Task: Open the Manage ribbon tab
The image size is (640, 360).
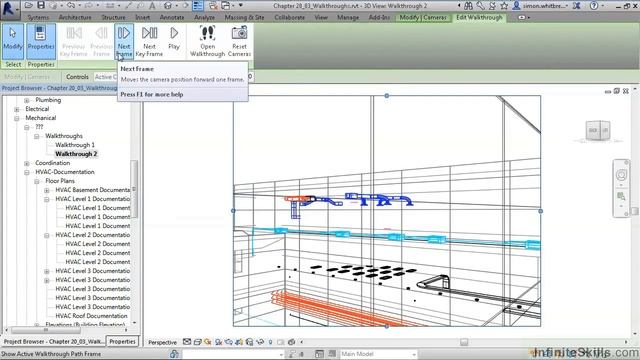Action: coord(348,18)
